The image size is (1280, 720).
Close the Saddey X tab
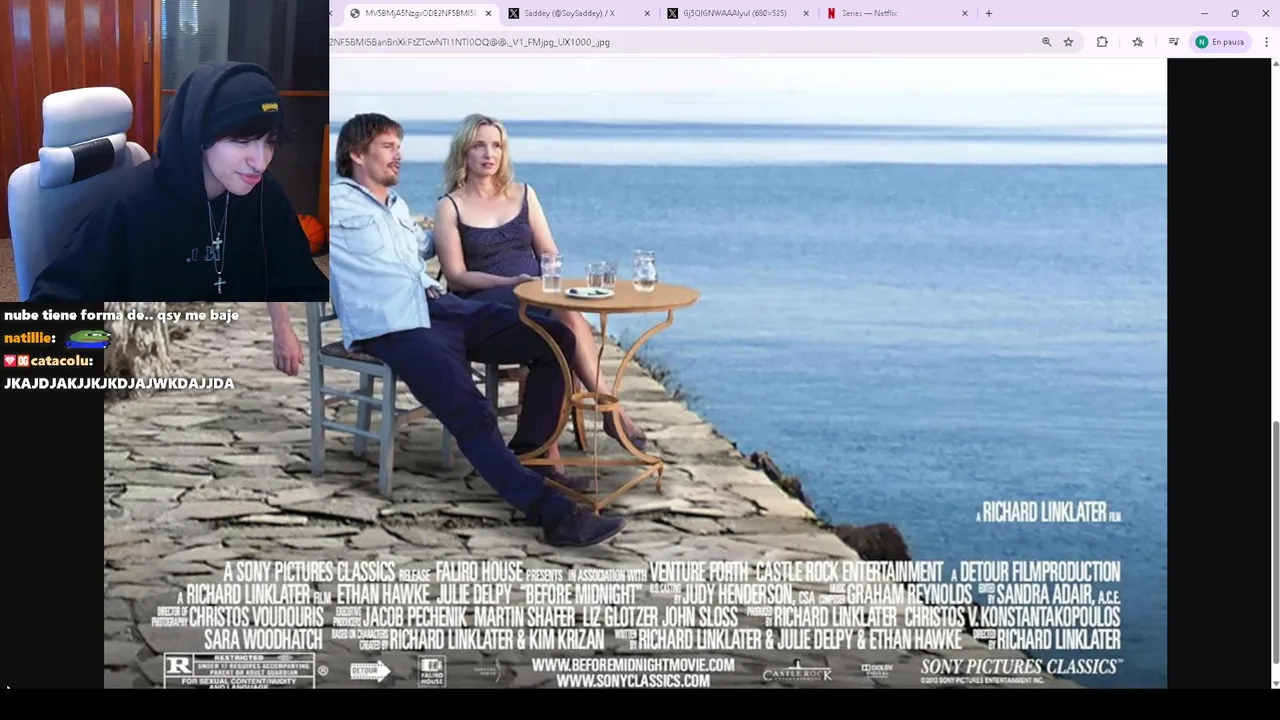(647, 13)
